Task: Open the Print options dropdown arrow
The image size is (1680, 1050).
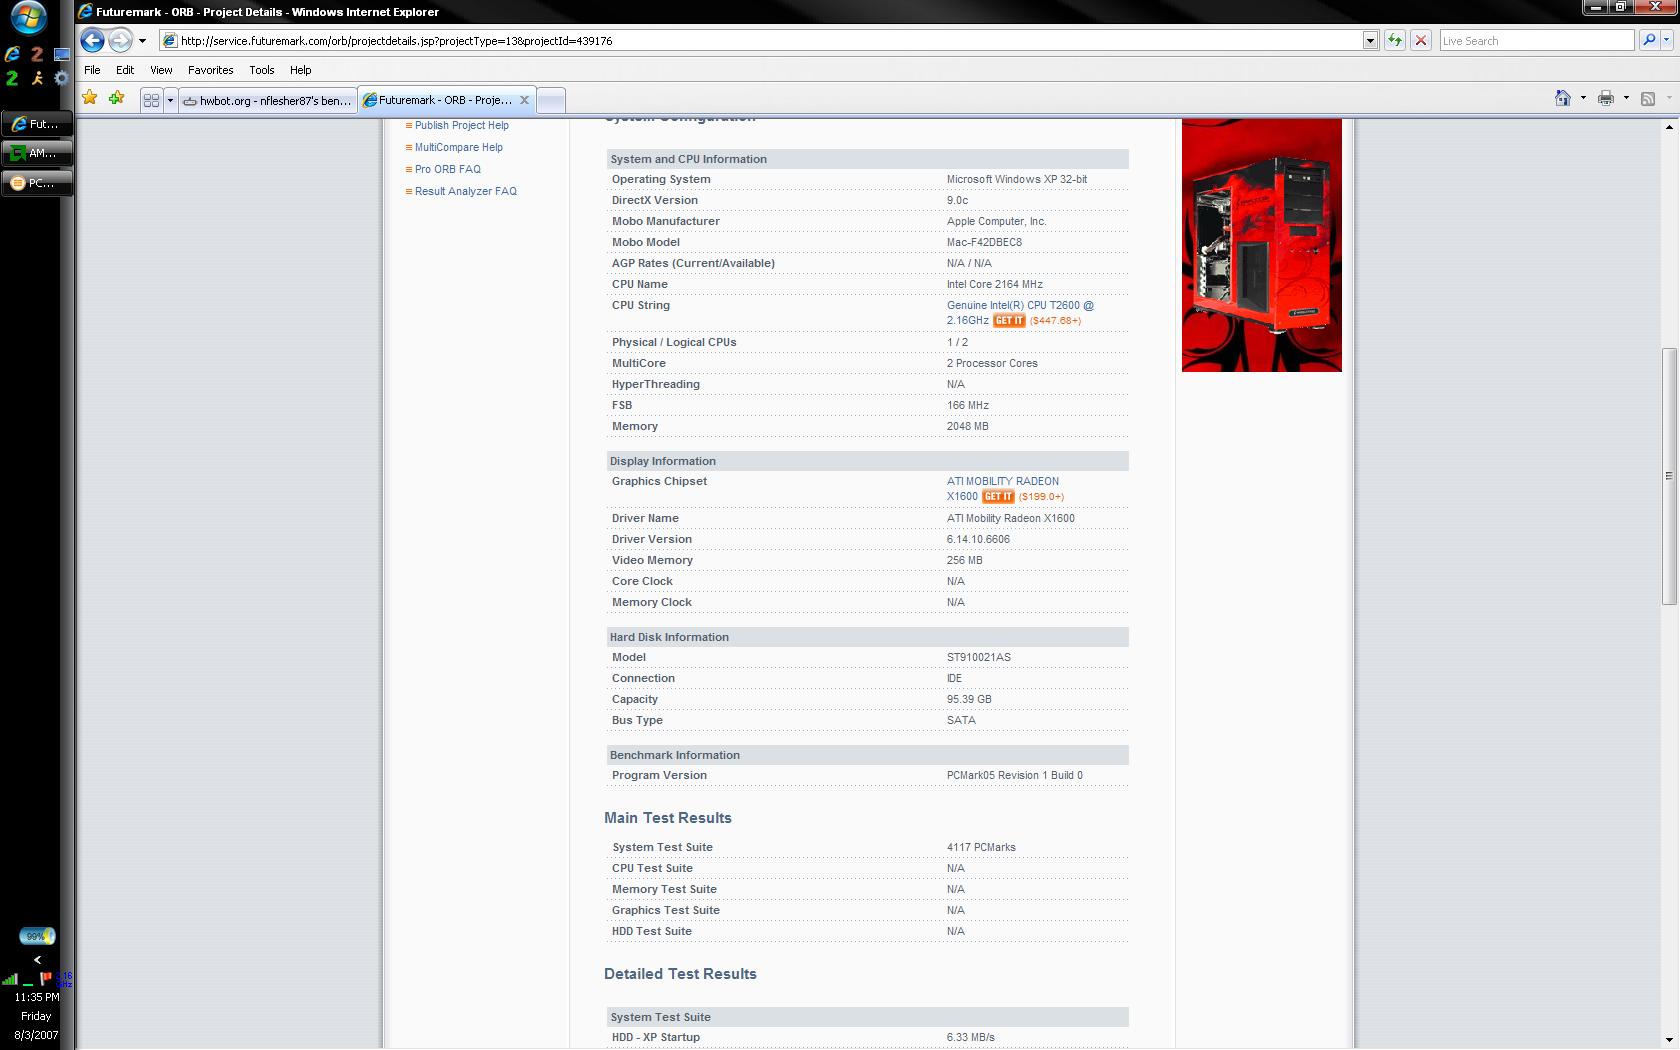Action: (x=1626, y=98)
